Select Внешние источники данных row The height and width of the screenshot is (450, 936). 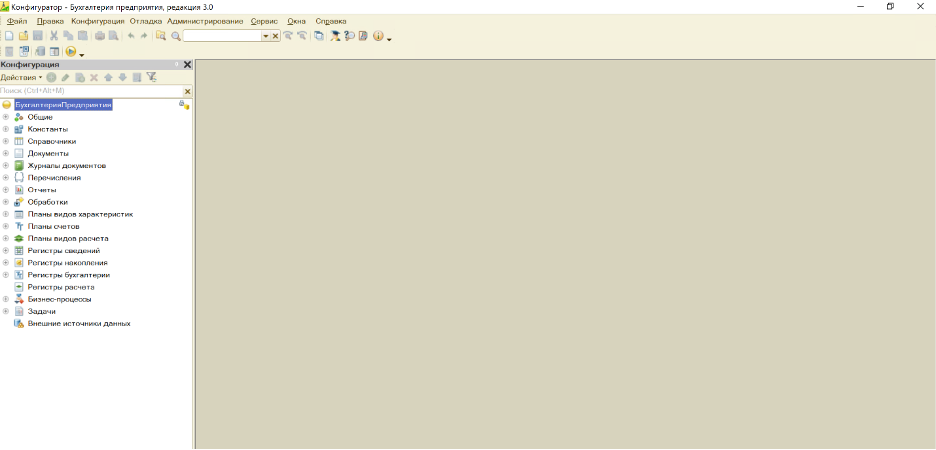tap(79, 323)
